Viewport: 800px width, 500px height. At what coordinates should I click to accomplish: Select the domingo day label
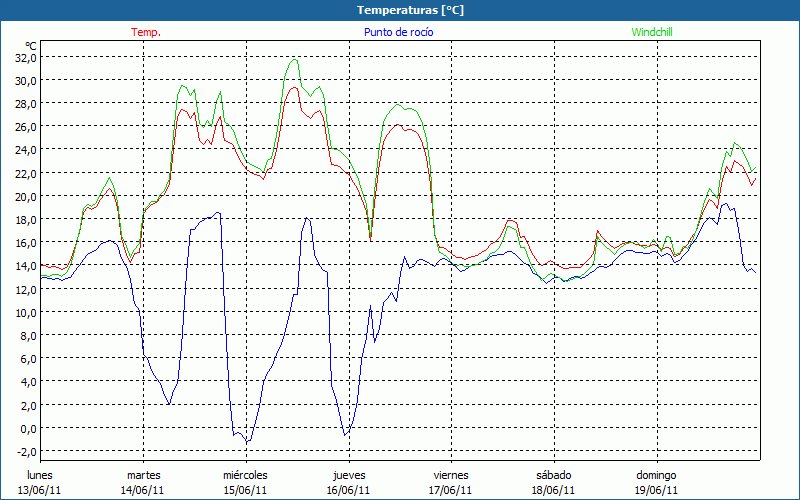(x=656, y=475)
